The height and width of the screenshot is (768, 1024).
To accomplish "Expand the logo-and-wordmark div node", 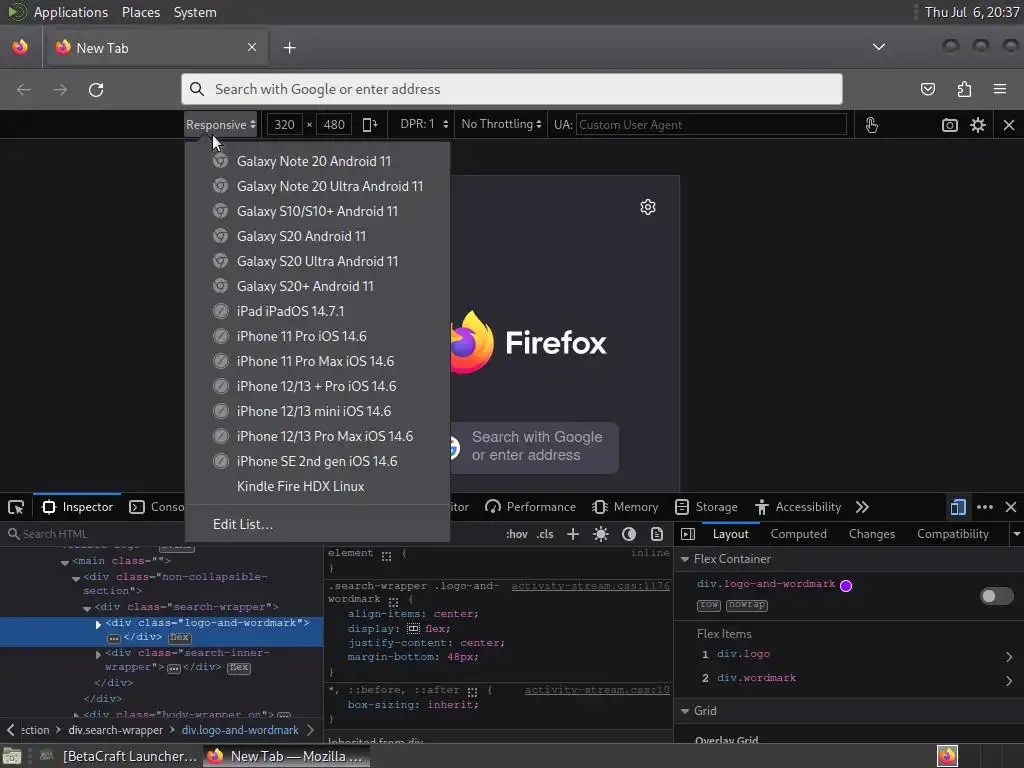I will 98,624.
